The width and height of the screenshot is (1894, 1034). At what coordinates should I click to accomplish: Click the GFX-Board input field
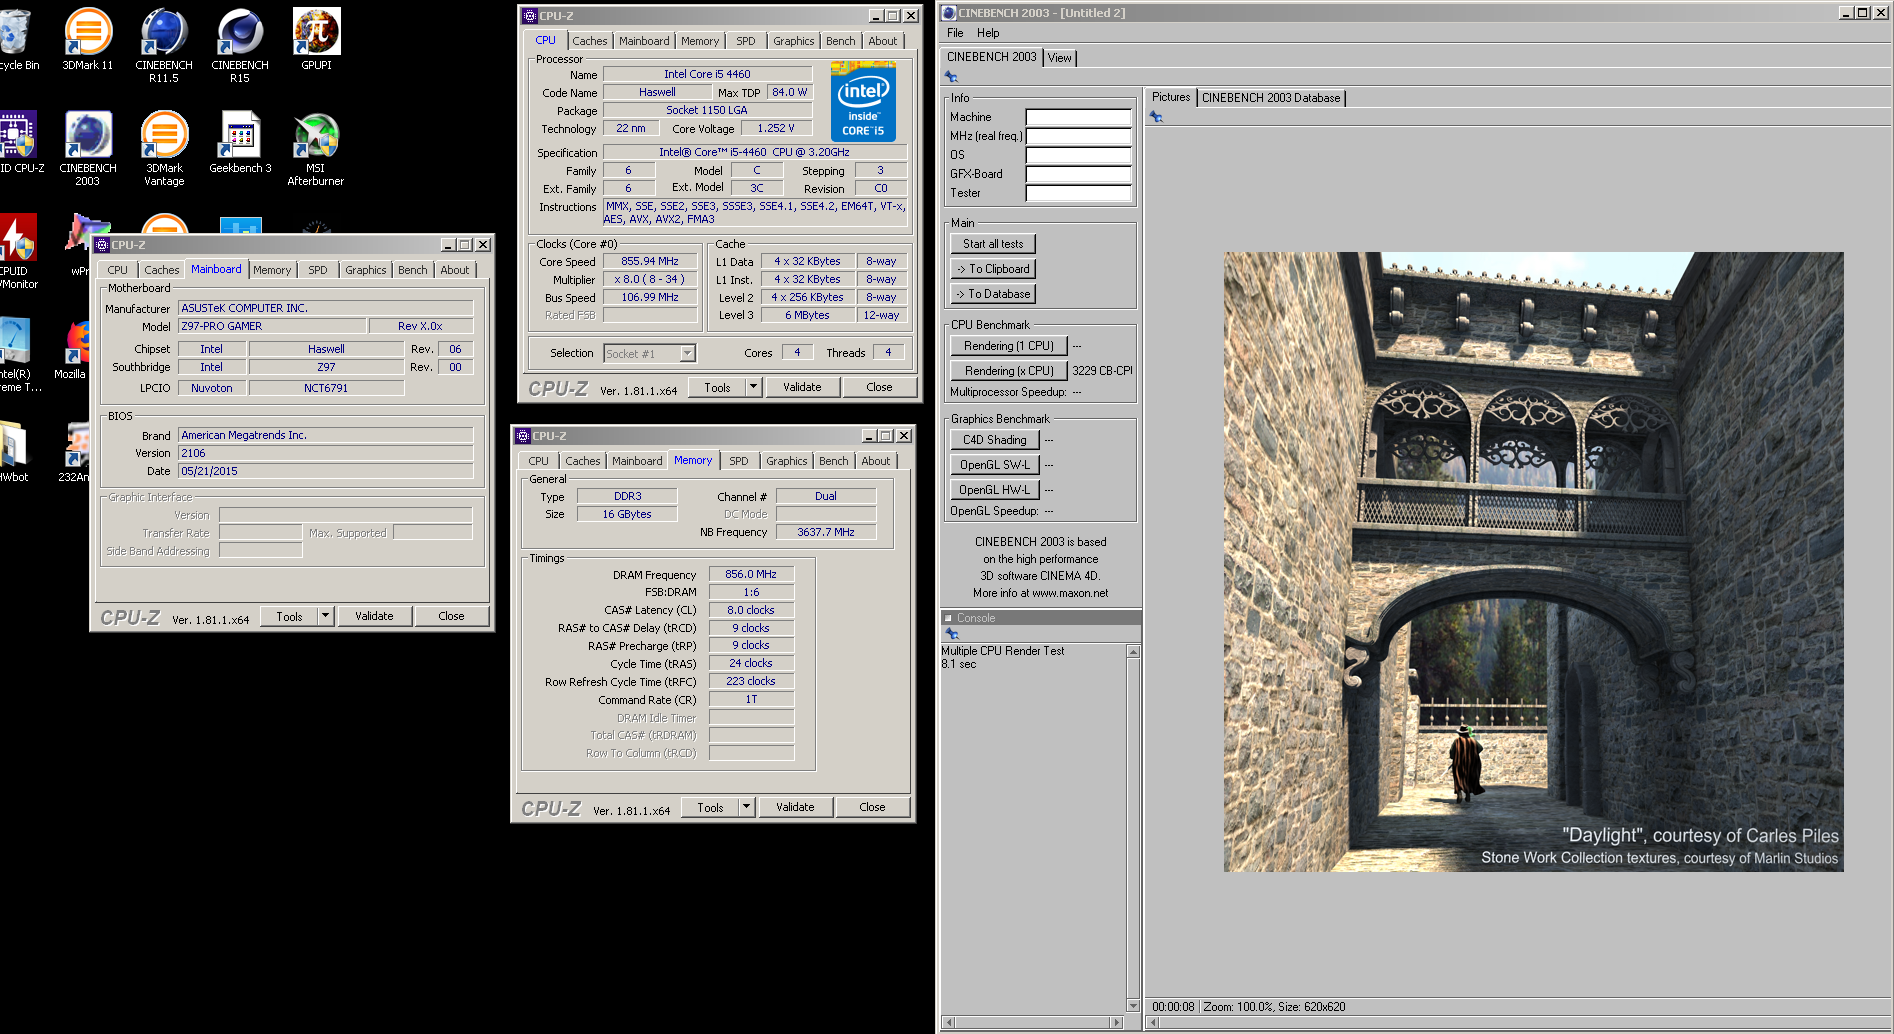(1078, 174)
